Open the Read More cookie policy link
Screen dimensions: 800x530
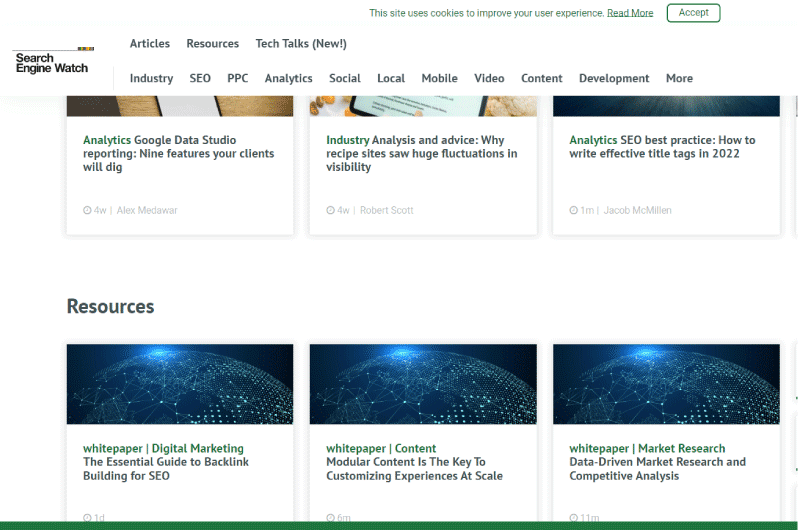pyautogui.click(x=630, y=13)
